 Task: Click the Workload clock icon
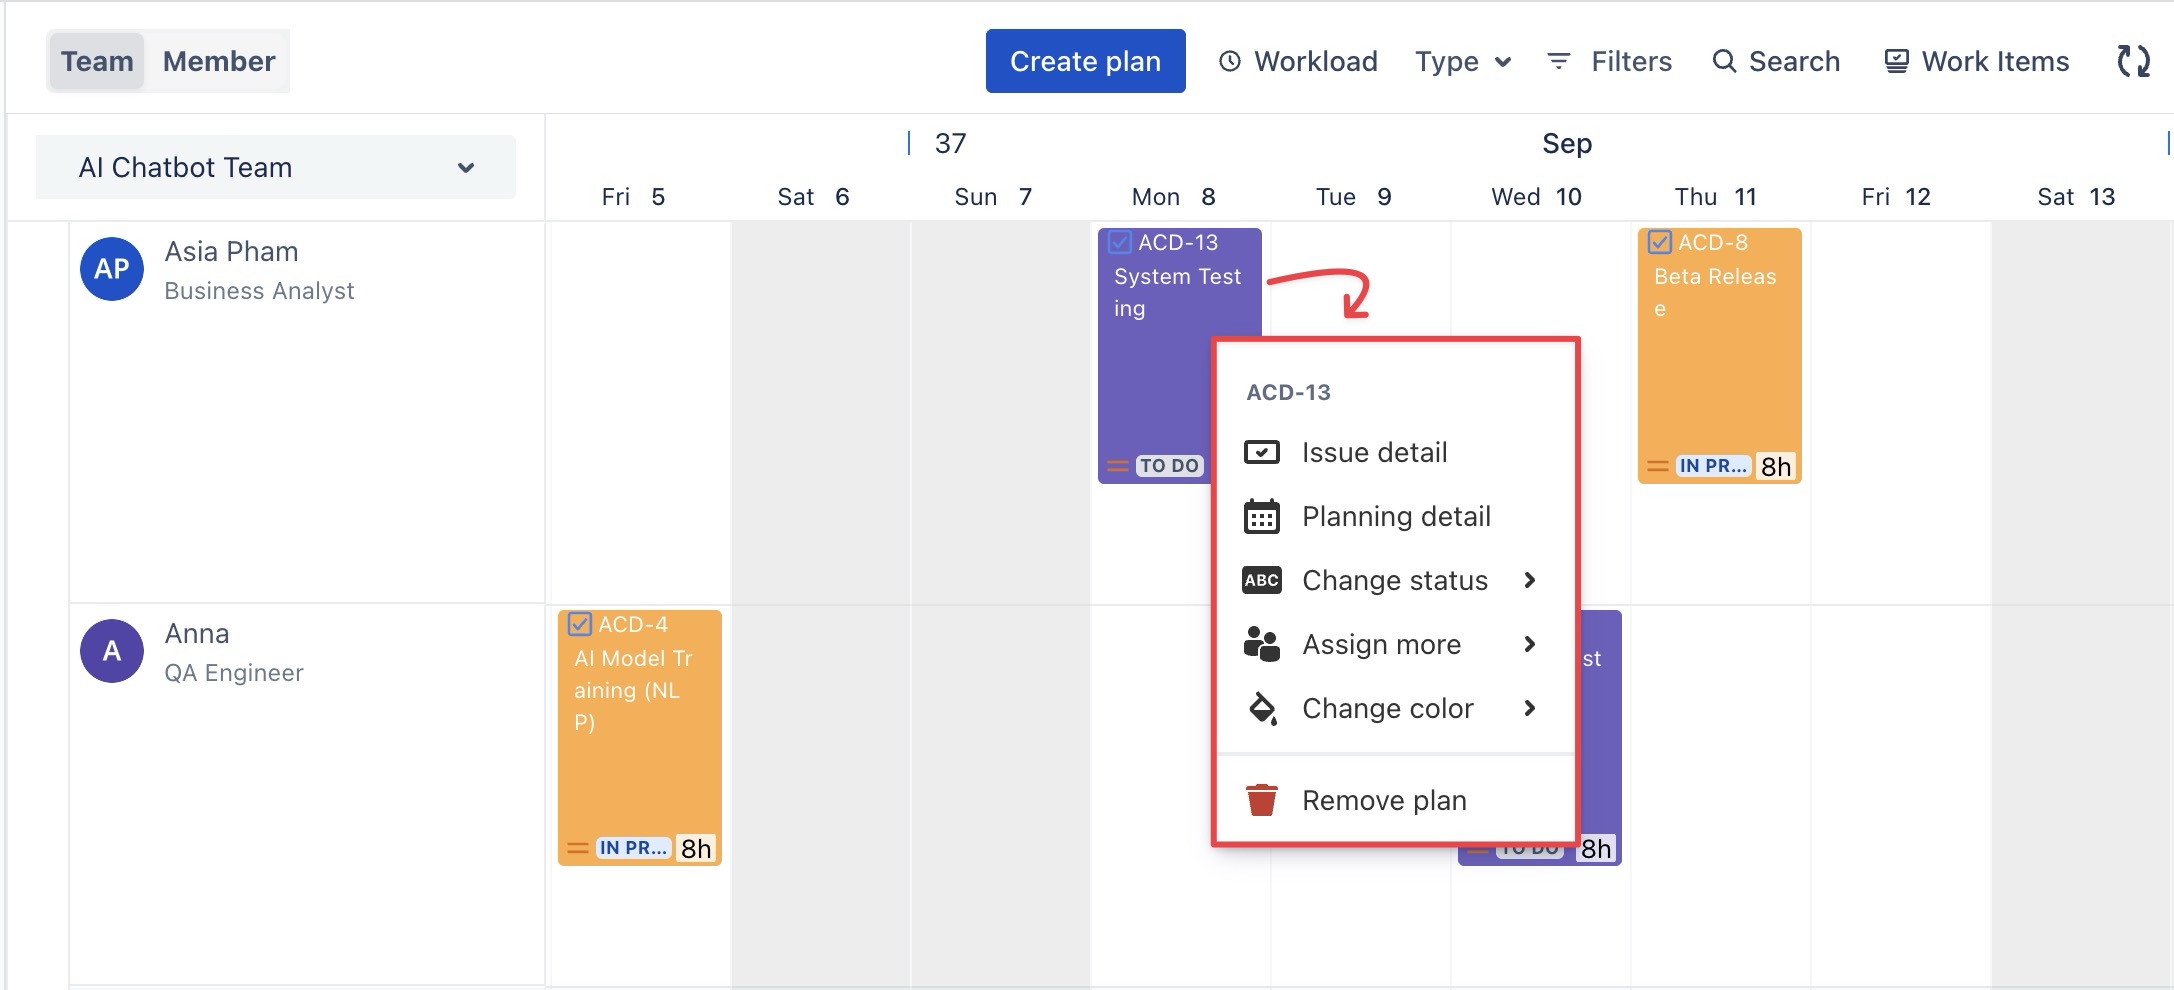coord(1230,62)
